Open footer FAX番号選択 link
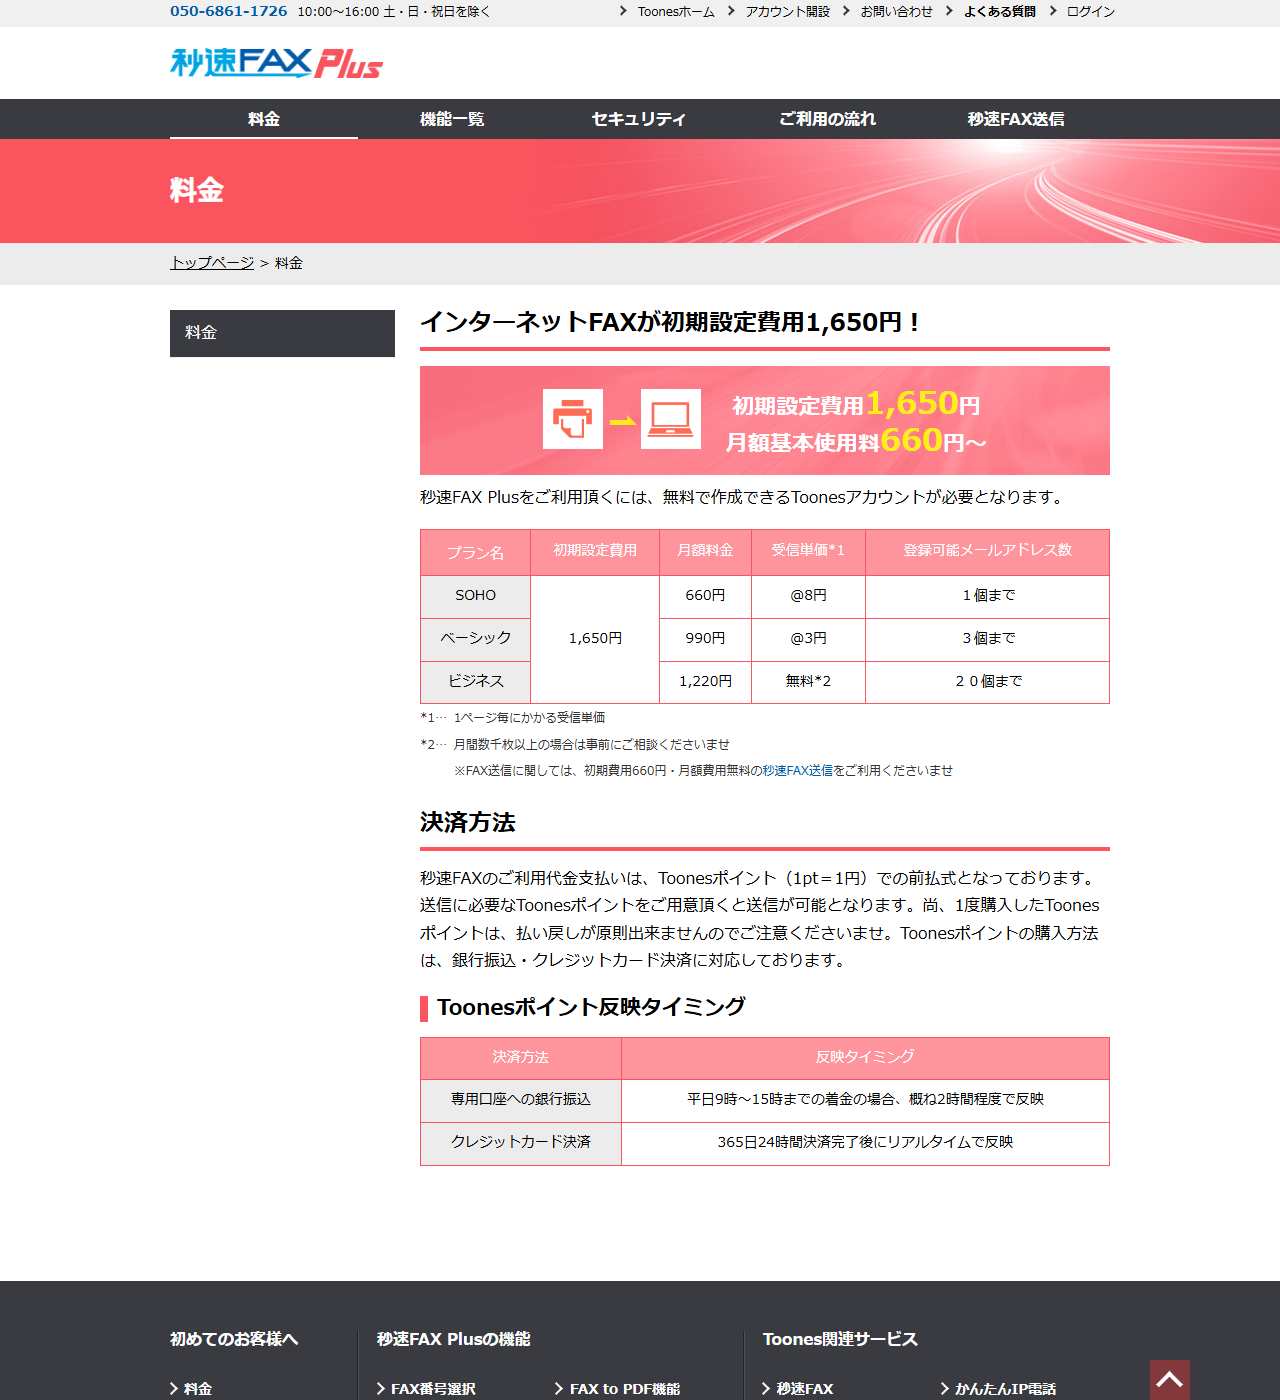The height and width of the screenshot is (1400, 1280). (433, 1389)
